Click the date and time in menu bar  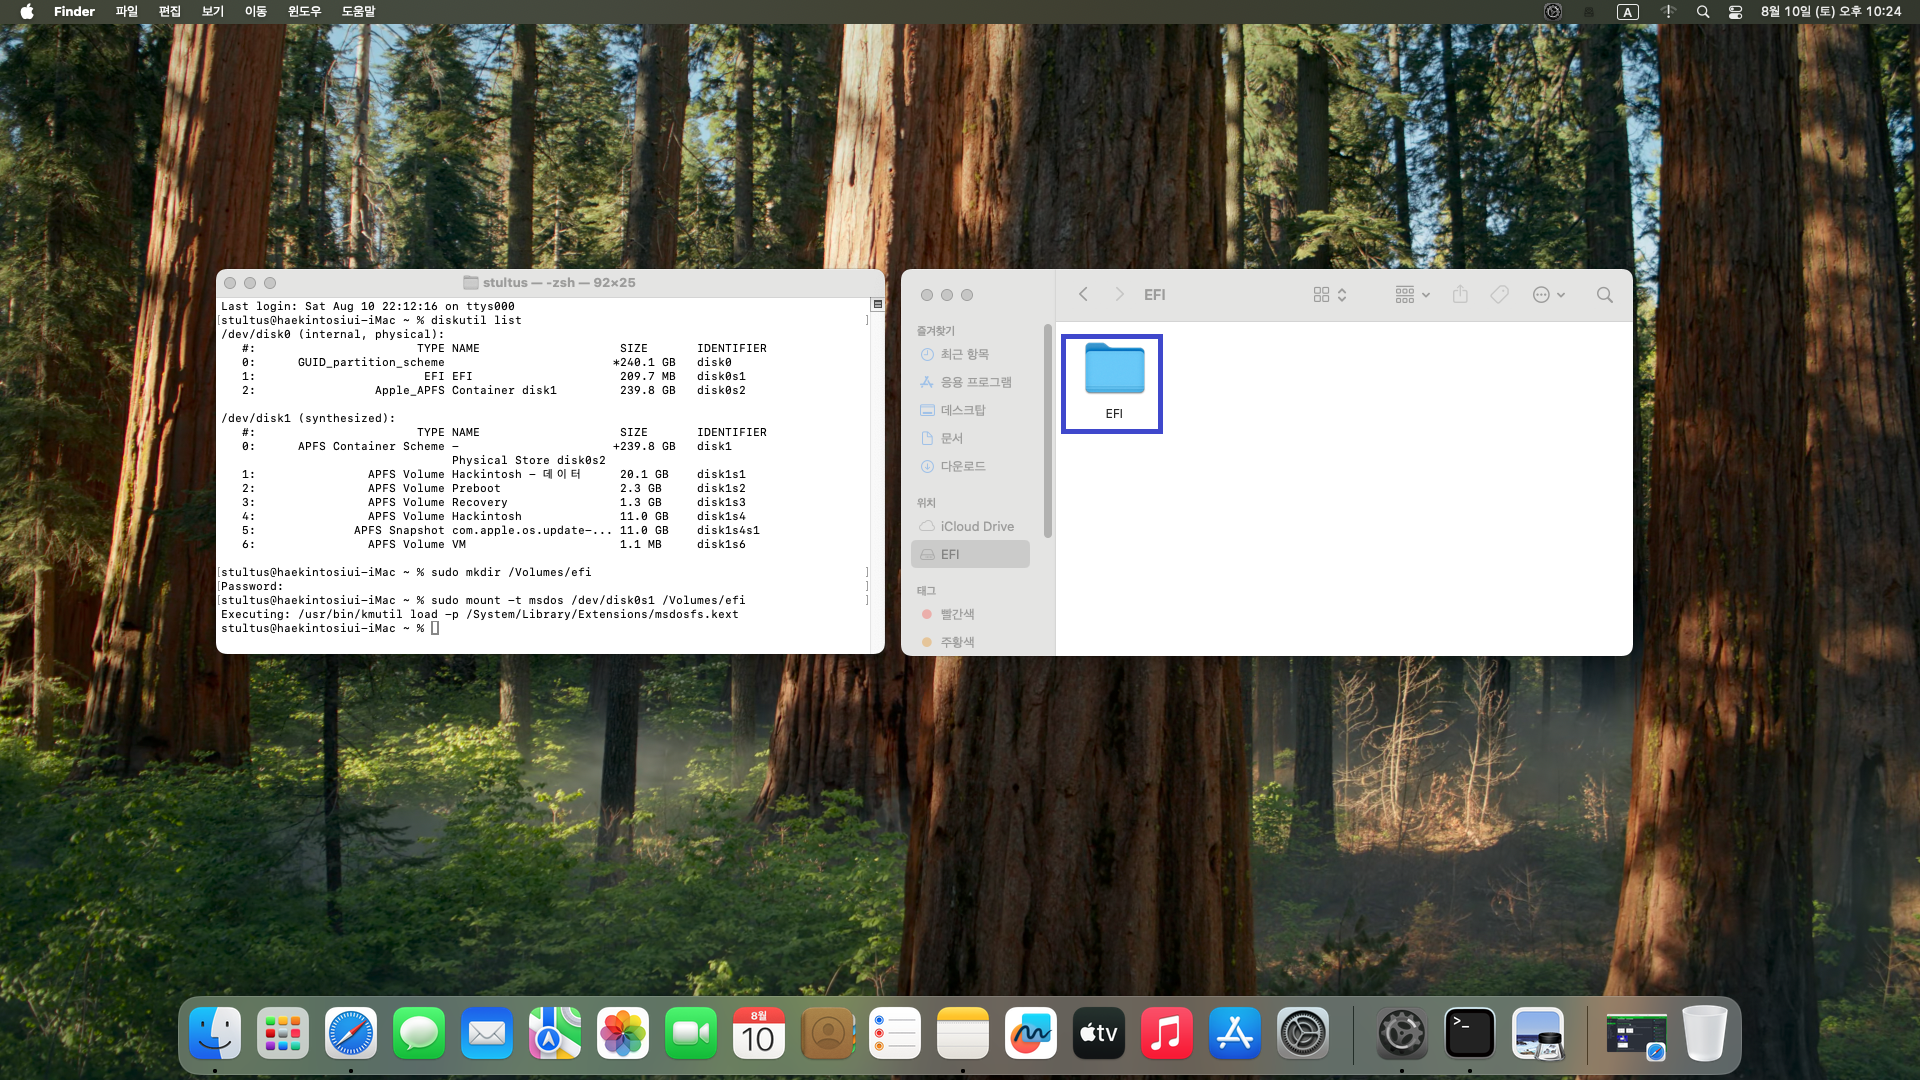point(1830,12)
